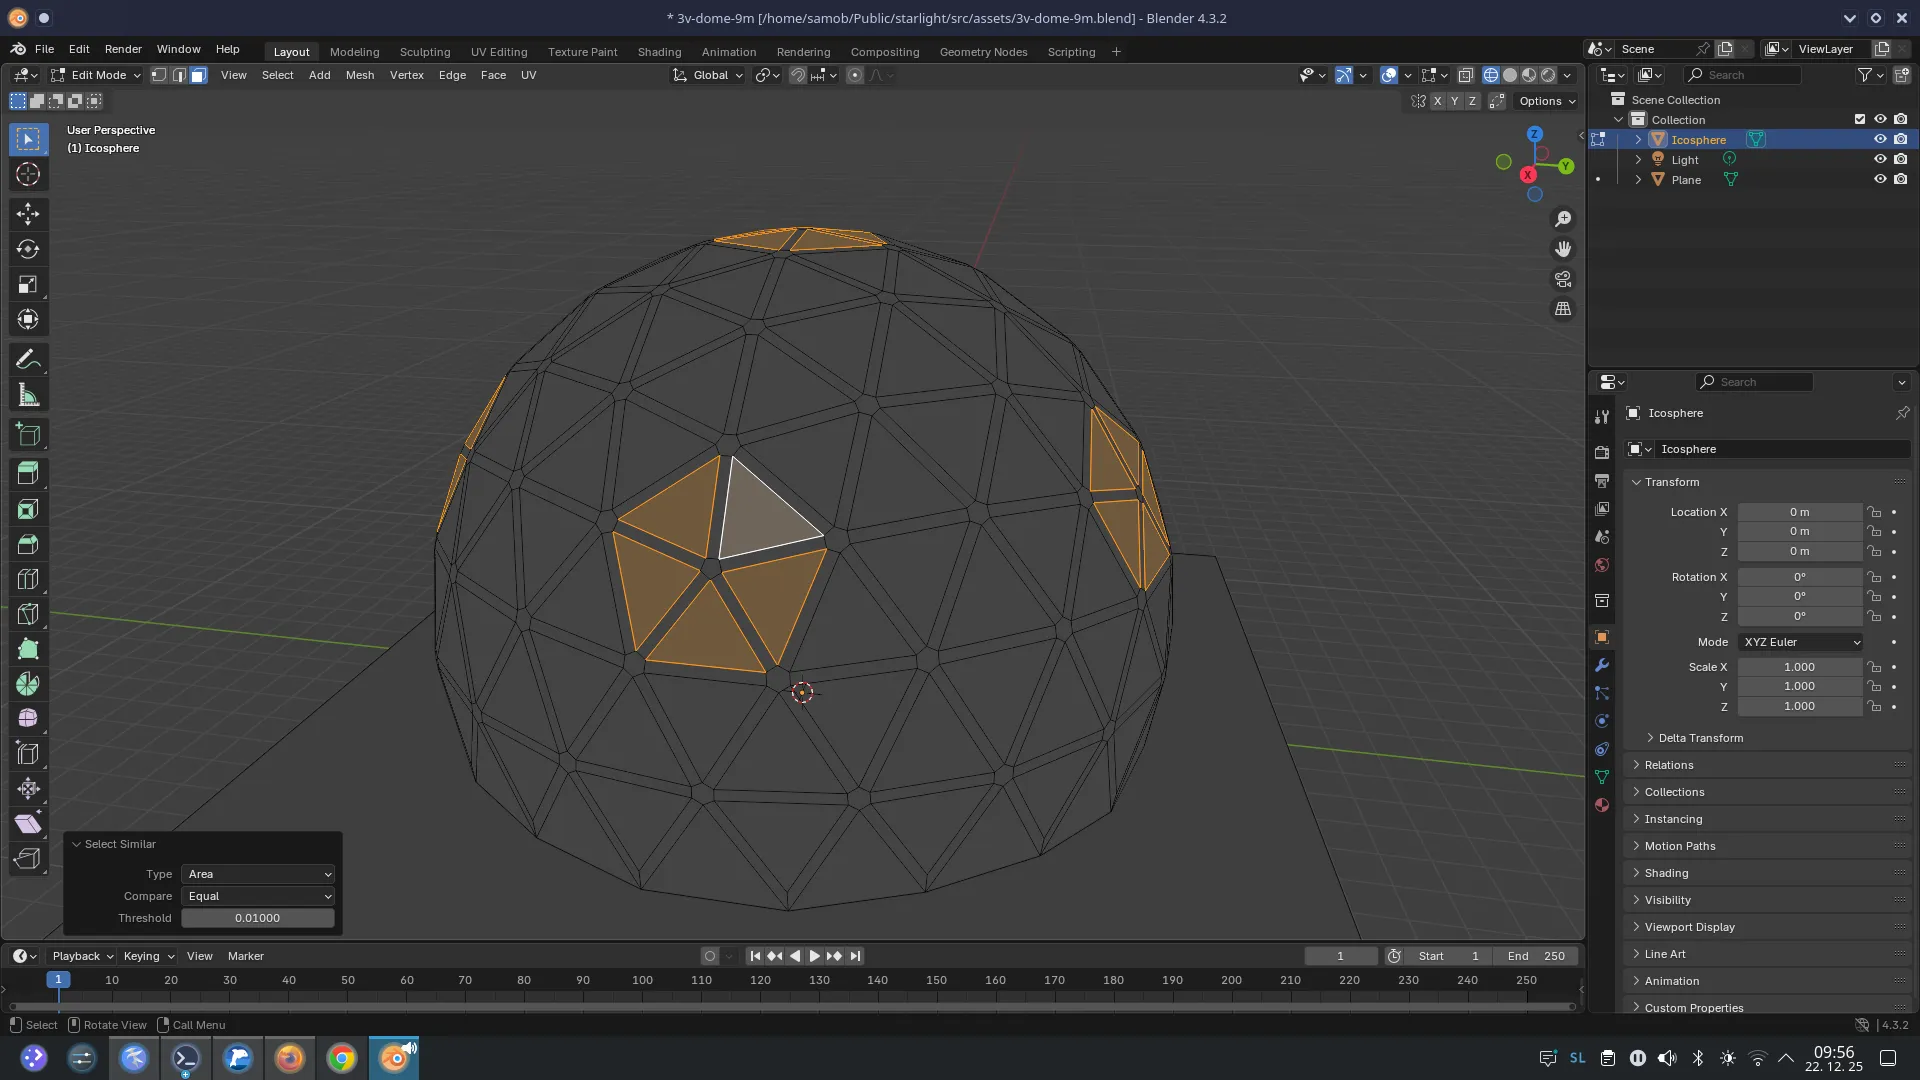Lock the Scale X value
Screen dimensions: 1920x1080
point(1874,667)
